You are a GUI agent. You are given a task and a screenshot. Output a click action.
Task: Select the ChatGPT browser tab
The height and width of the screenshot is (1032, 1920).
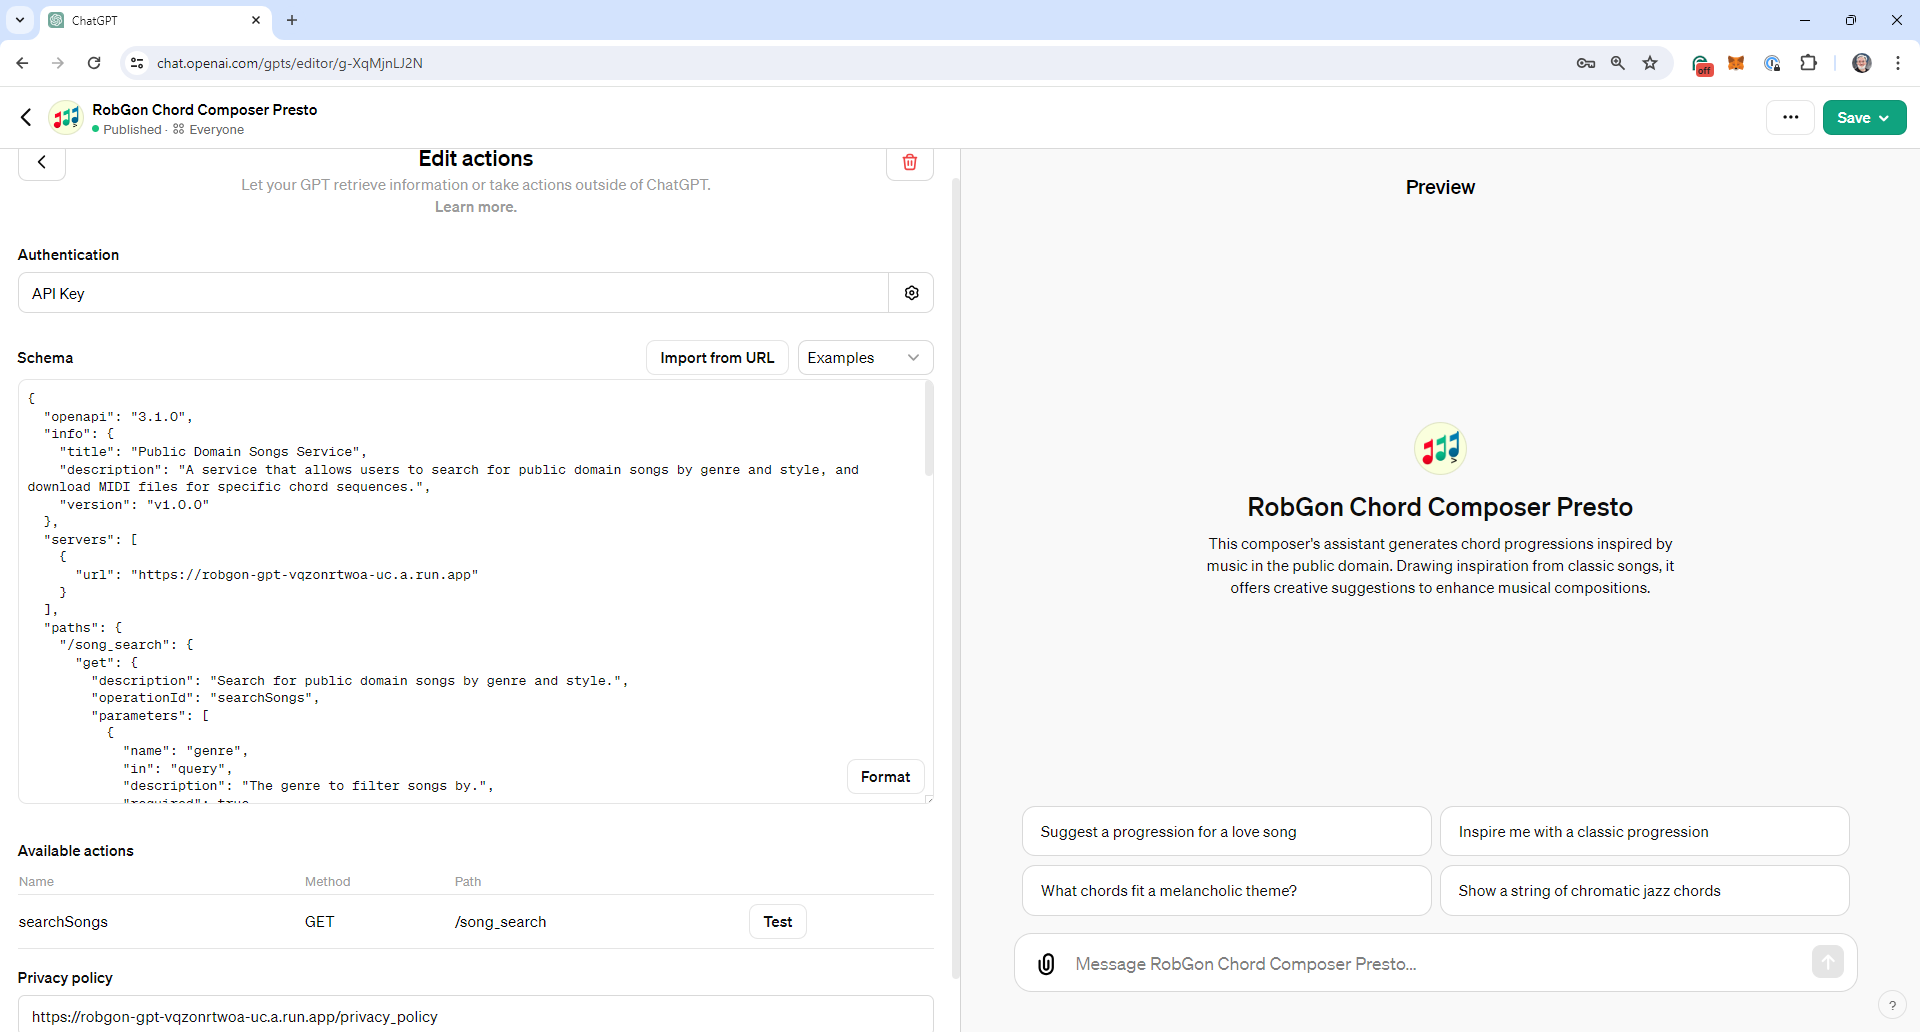point(155,20)
